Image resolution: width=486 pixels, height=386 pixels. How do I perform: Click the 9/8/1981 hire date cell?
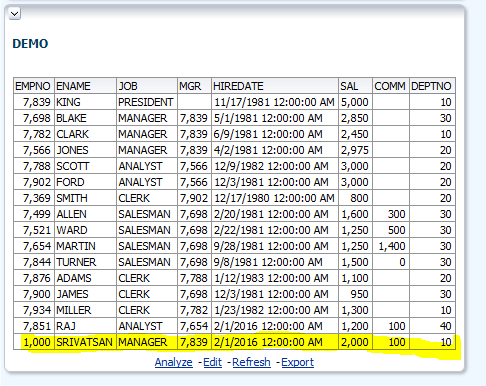tap(275, 262)
